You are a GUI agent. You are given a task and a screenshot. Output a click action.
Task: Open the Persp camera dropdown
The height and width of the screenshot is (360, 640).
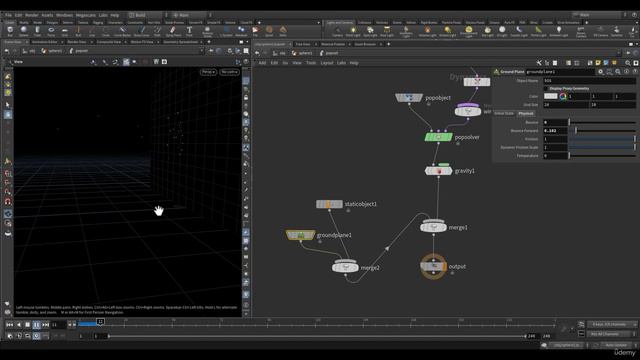(208, 72)
